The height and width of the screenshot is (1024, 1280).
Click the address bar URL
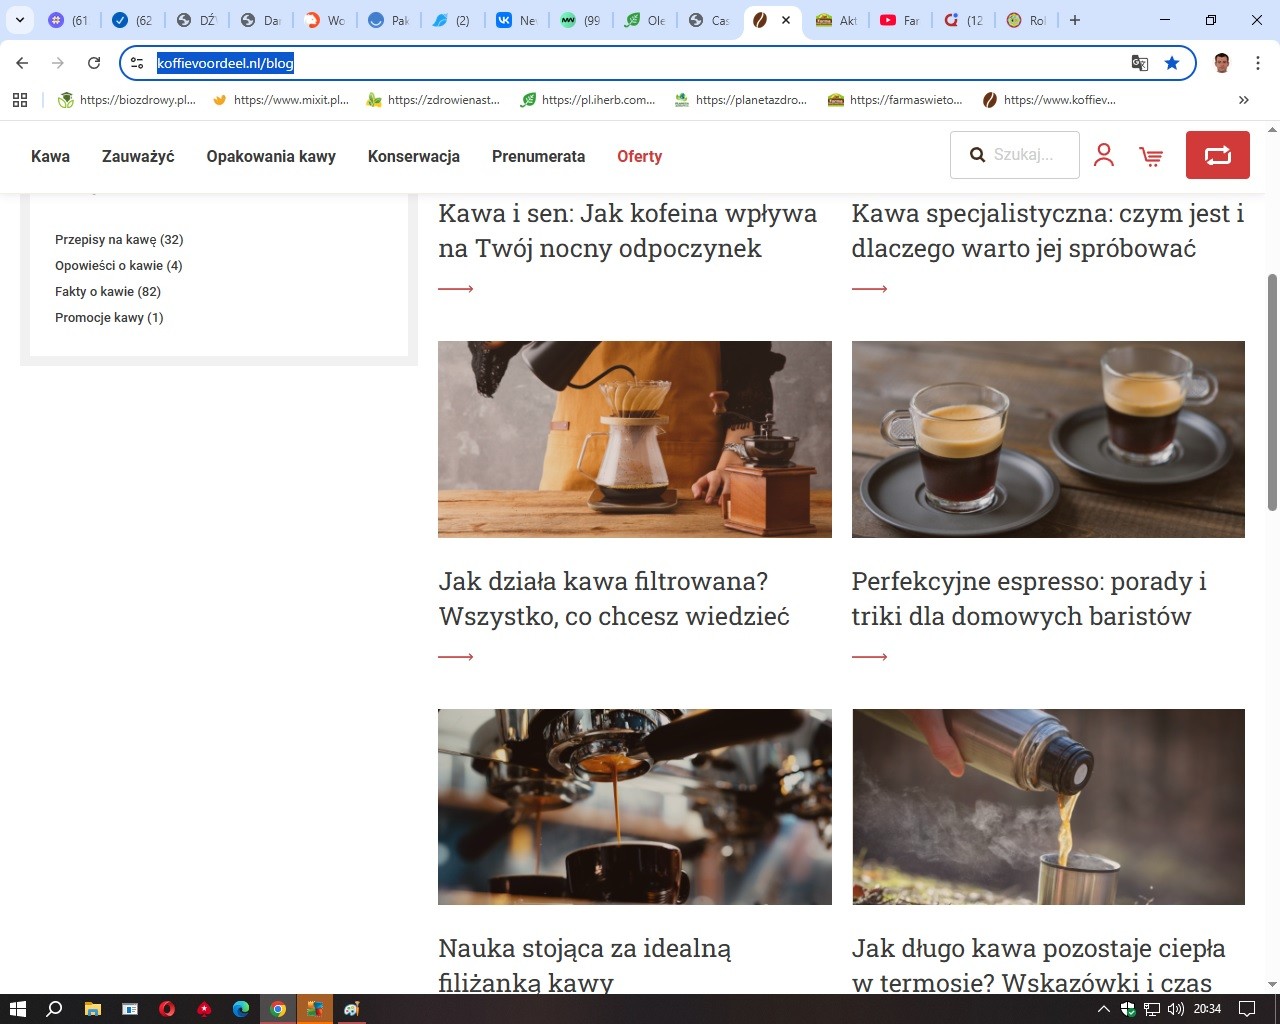pyautogui.click(x=226, y=63)
